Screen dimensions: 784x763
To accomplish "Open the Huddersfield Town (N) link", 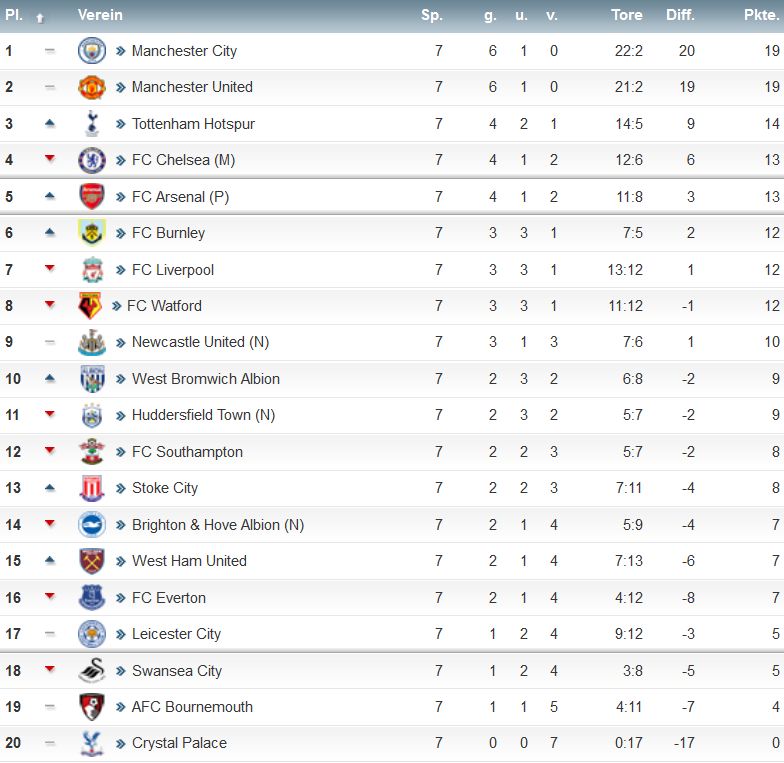I will 203,415.
